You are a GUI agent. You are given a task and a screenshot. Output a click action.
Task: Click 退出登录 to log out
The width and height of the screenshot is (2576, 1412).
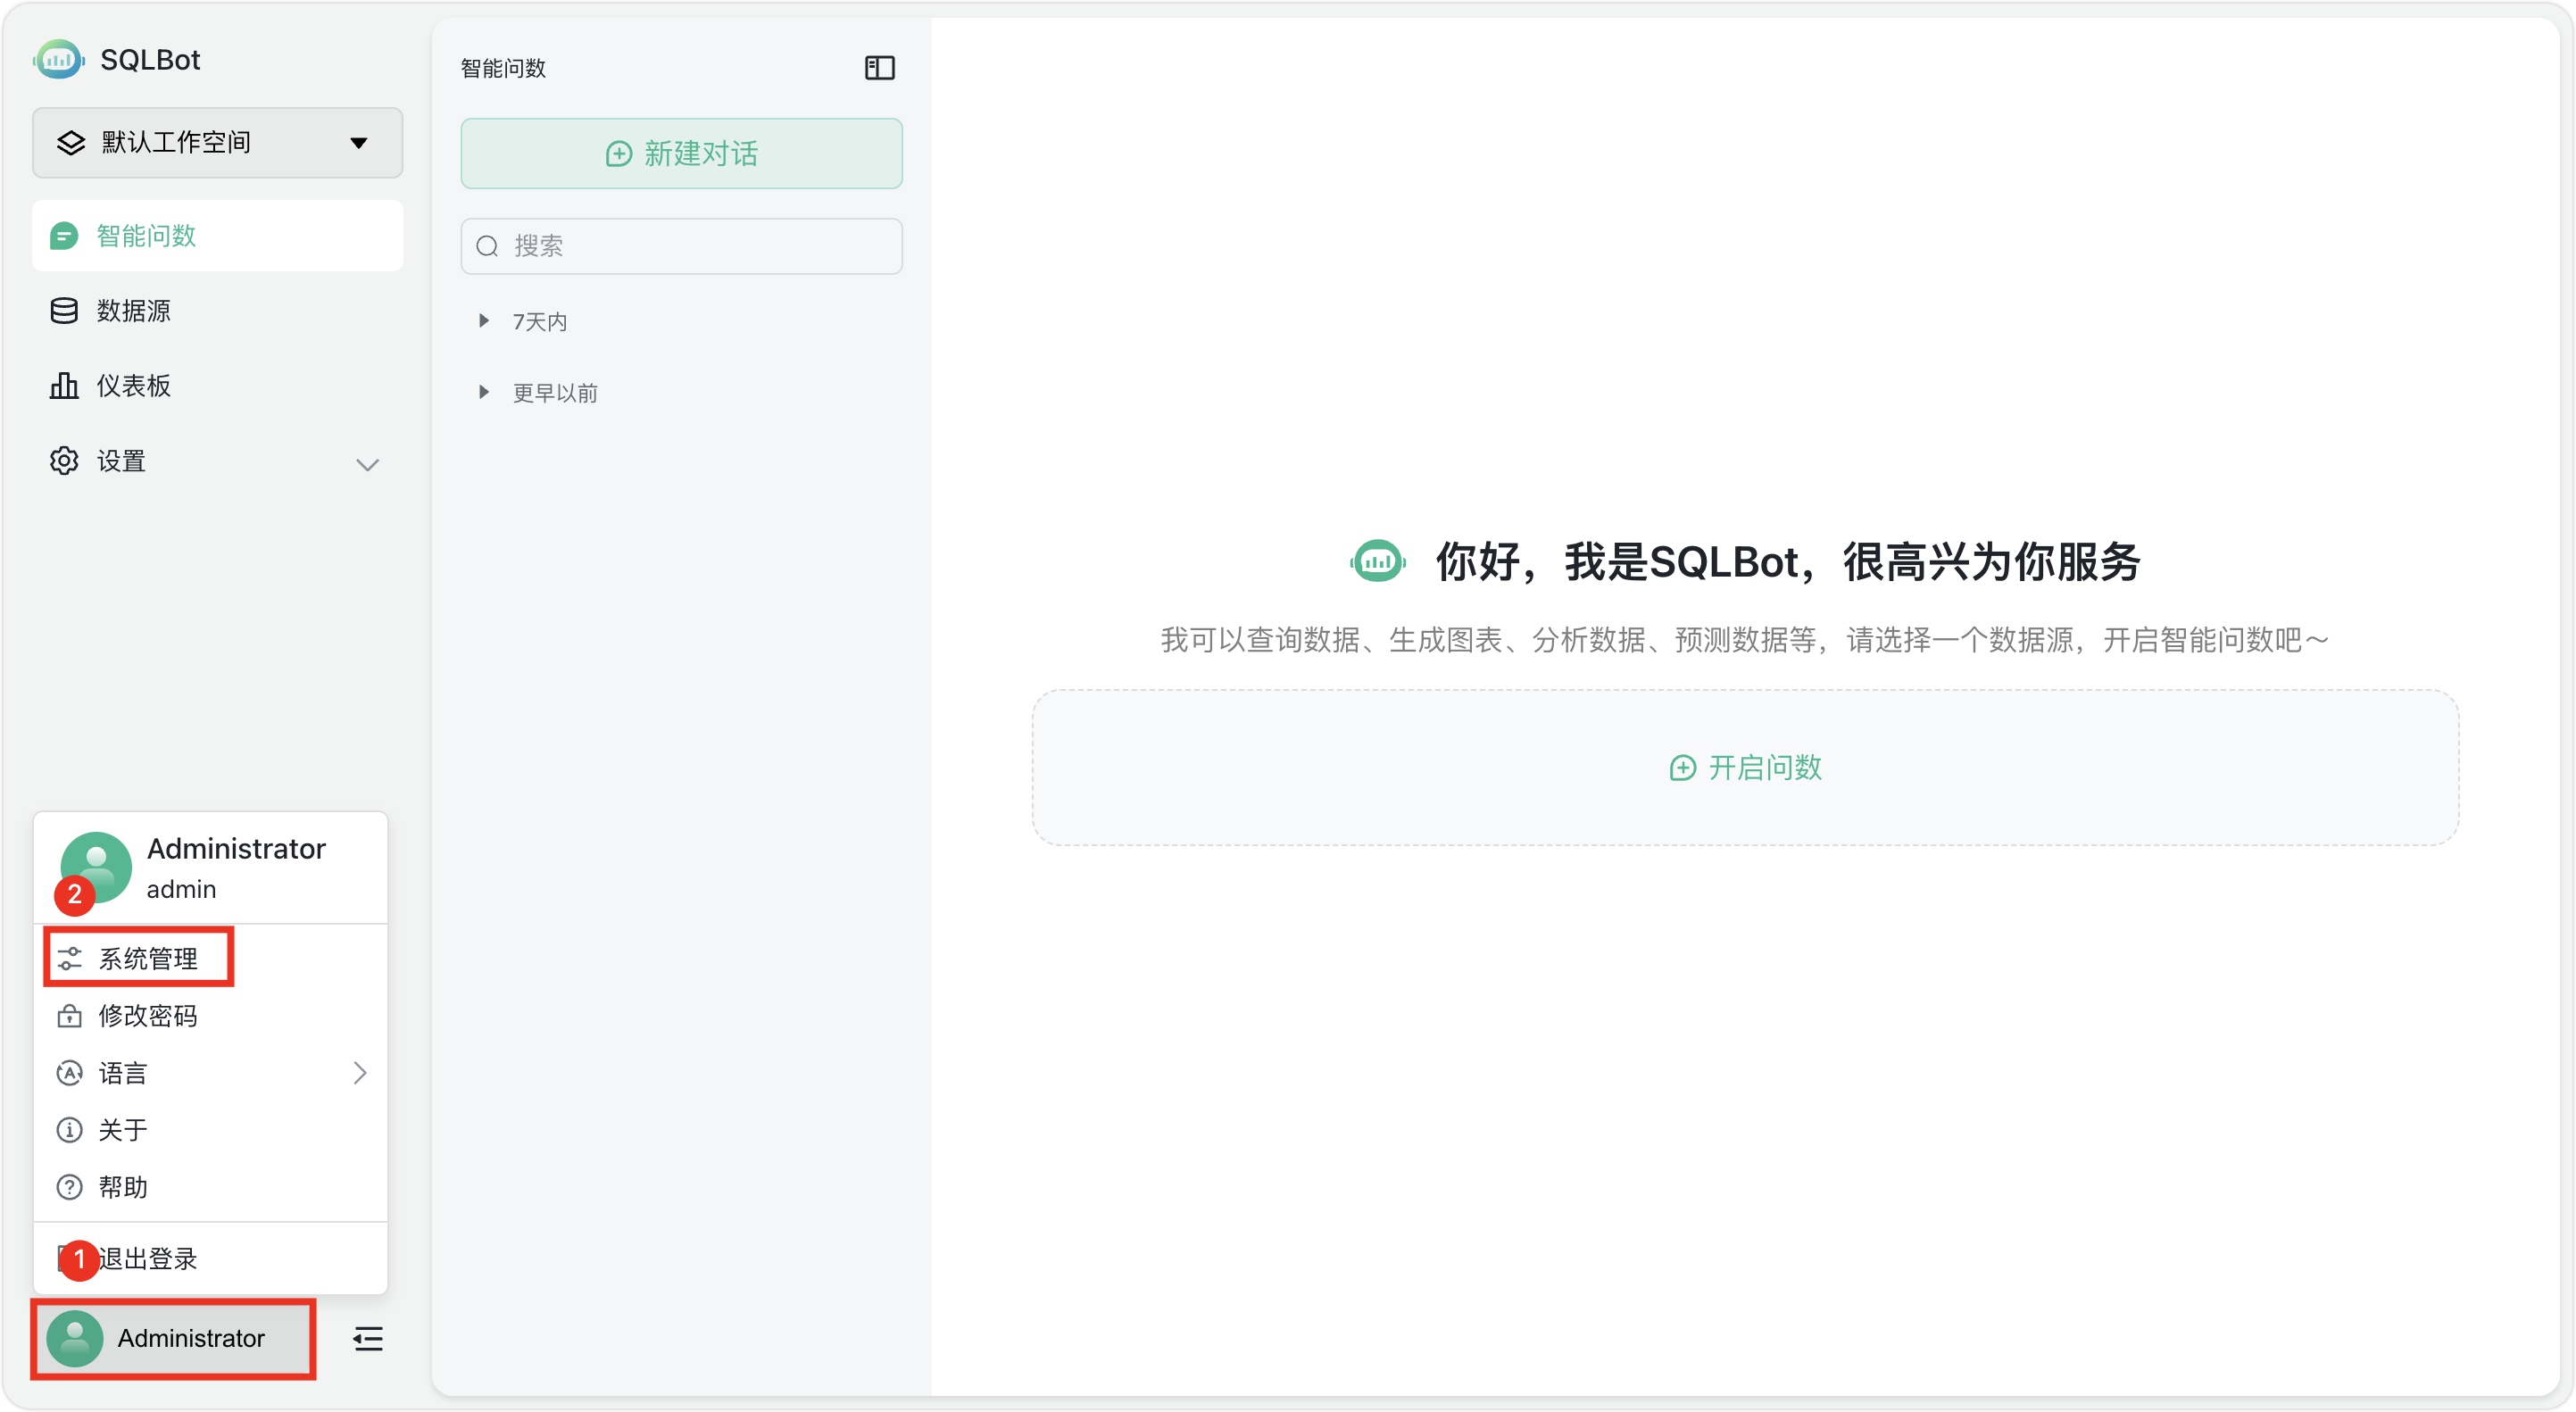coord(147,1259)
